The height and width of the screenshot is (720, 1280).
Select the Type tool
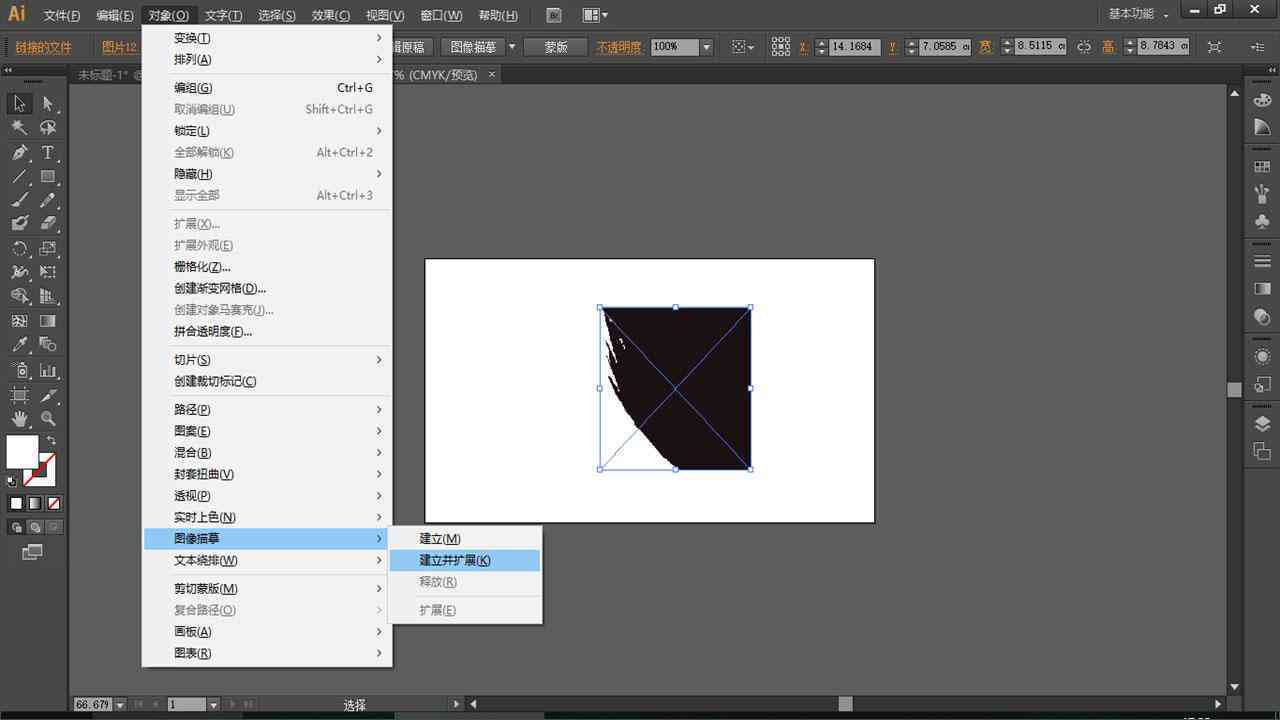pos(47,153)
